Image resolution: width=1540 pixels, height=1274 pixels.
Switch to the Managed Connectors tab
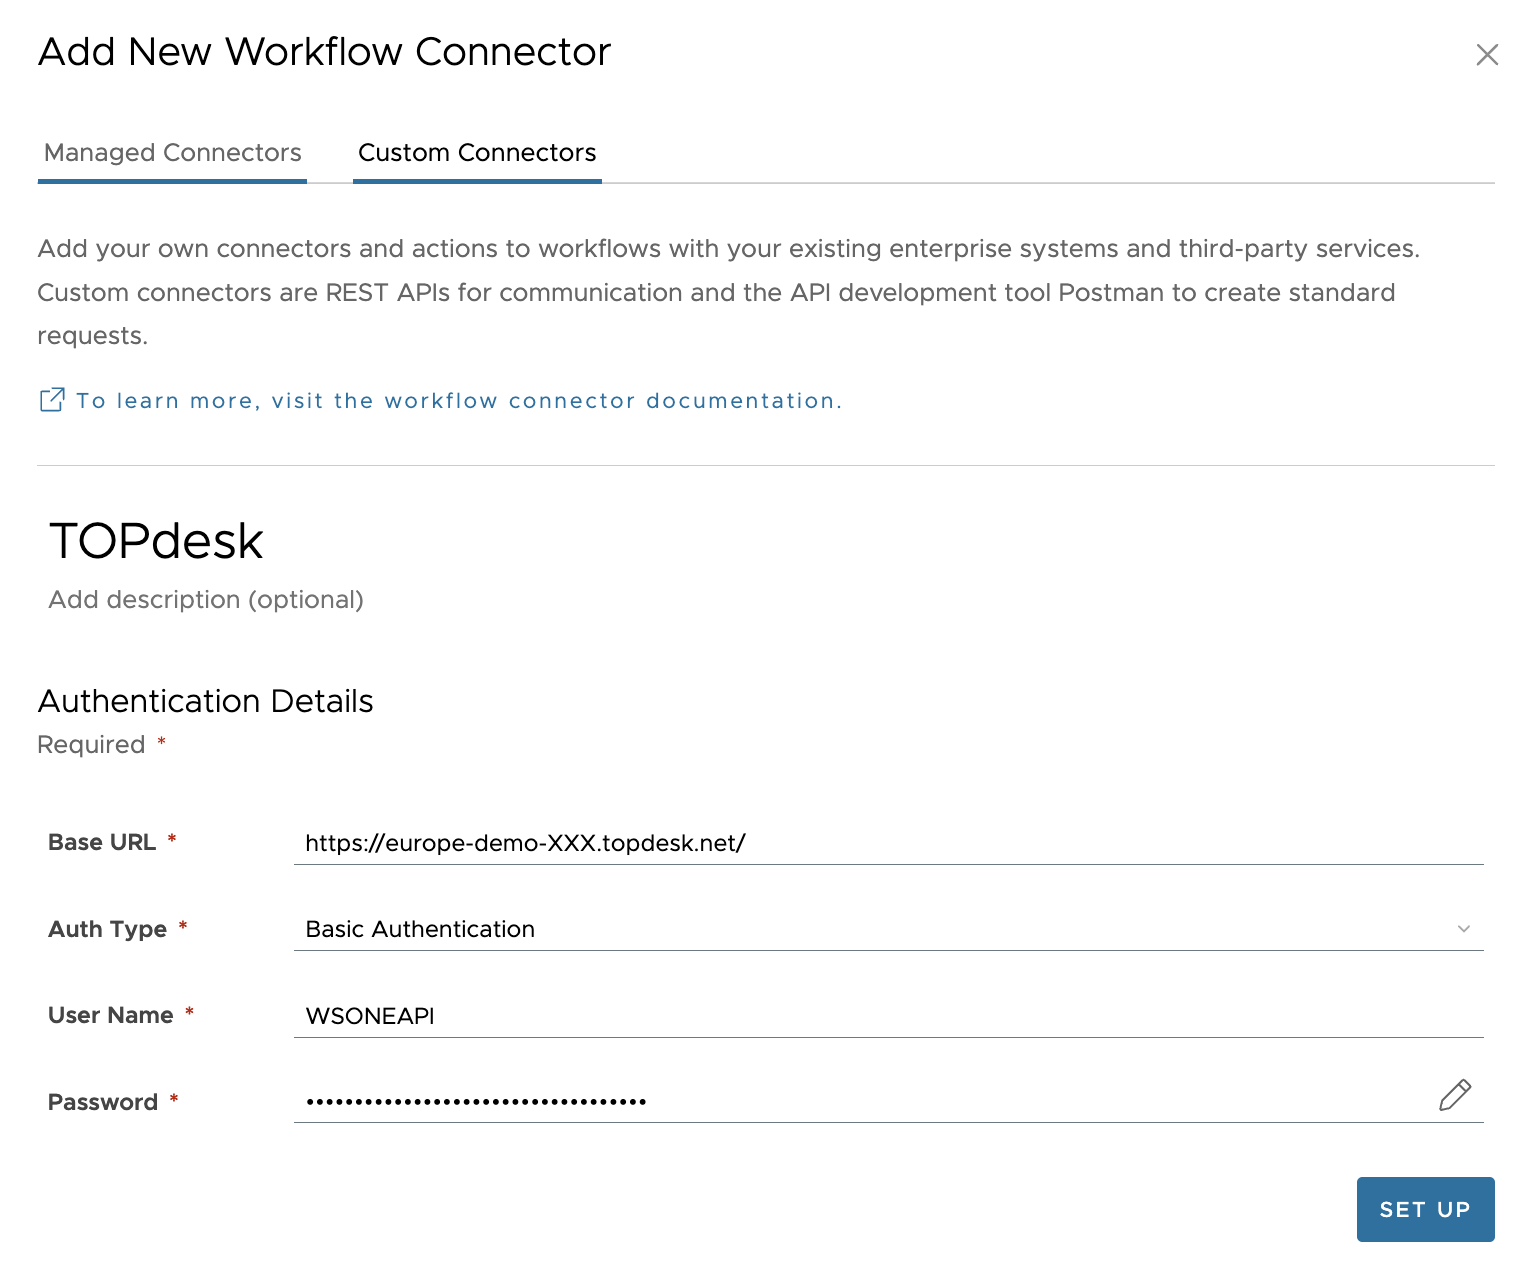[x=171, y=152]
